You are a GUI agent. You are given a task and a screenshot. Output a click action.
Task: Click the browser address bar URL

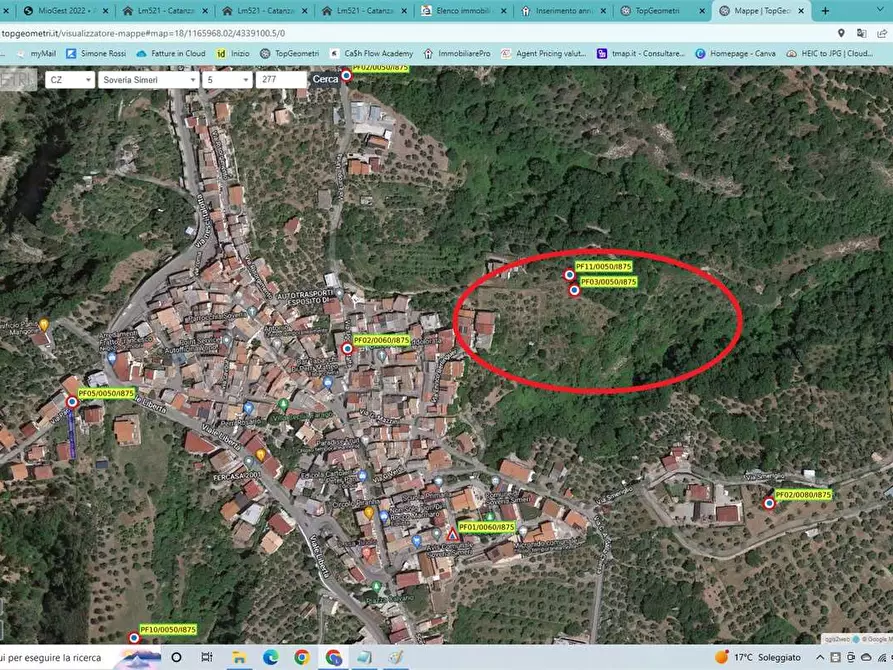coord(143,33)
